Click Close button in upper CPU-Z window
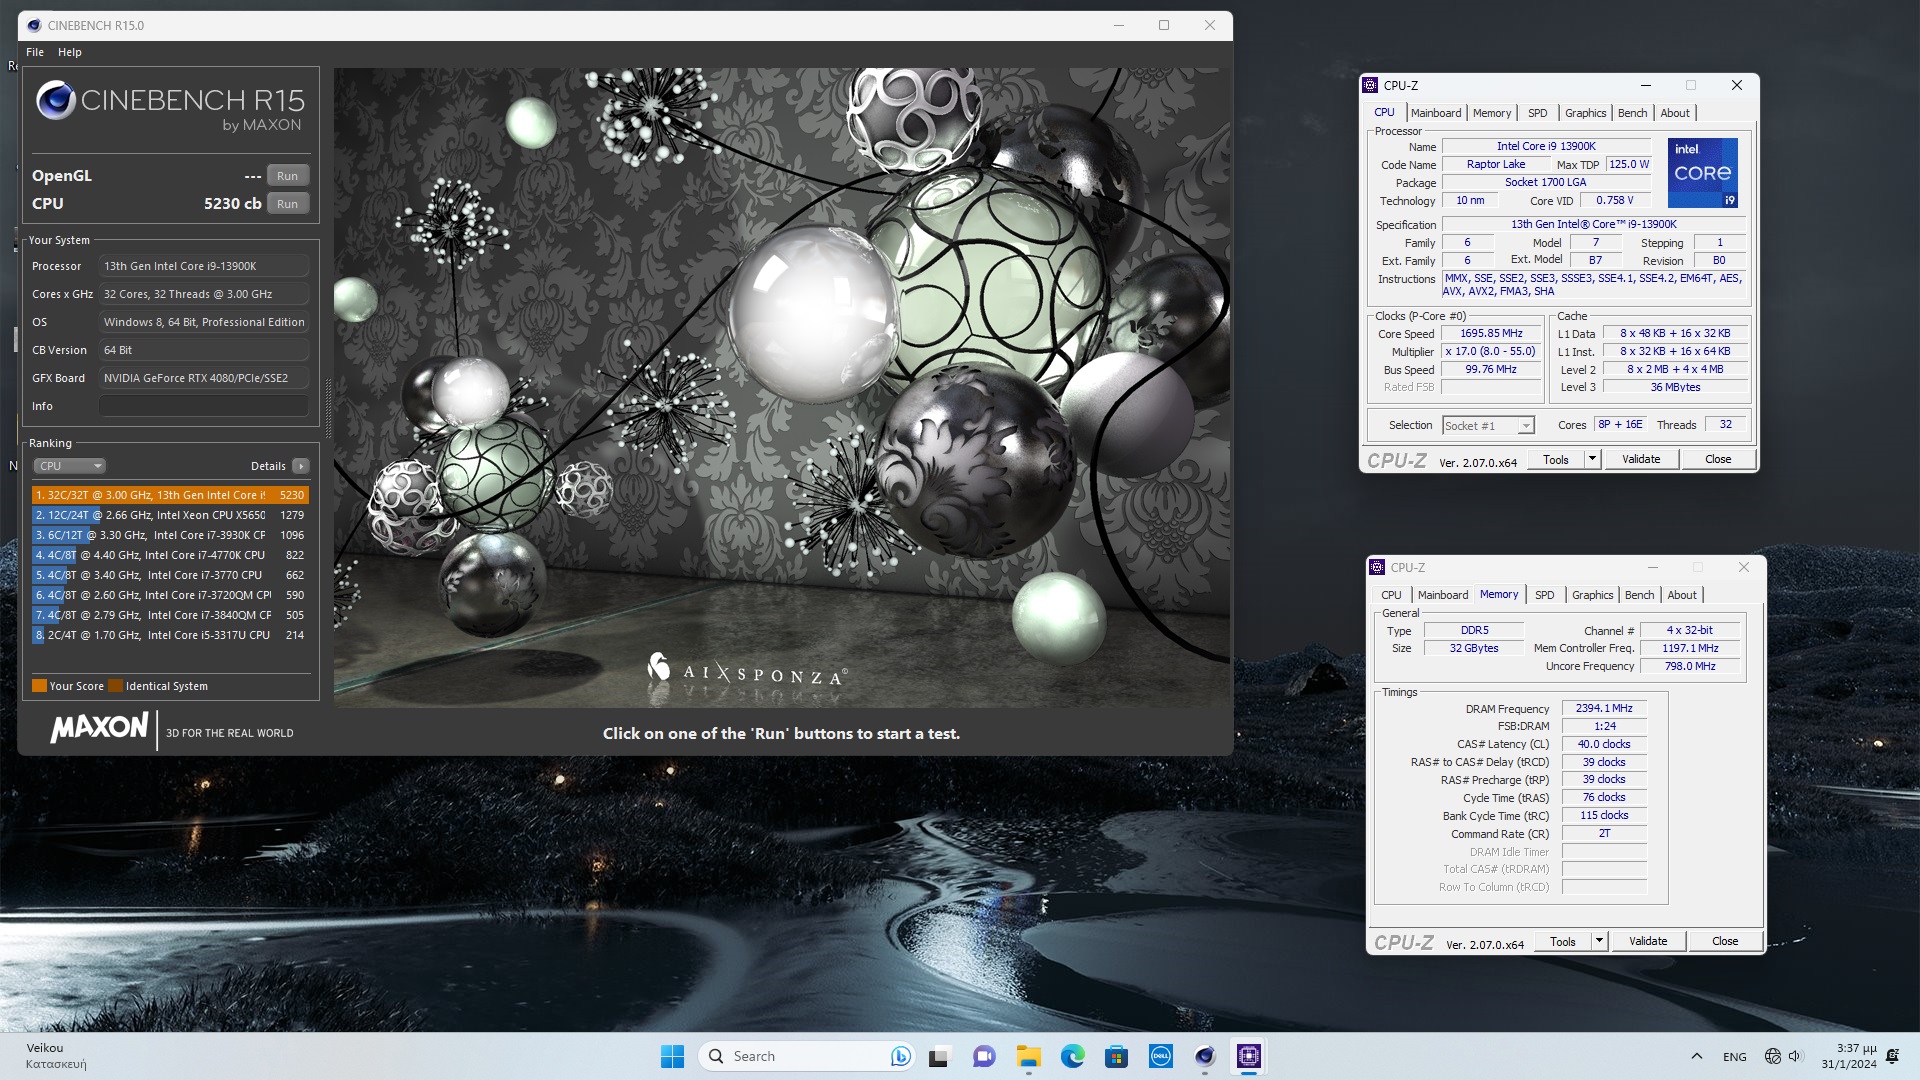Screen dimensions: 1920x1080 (1718, 460)
